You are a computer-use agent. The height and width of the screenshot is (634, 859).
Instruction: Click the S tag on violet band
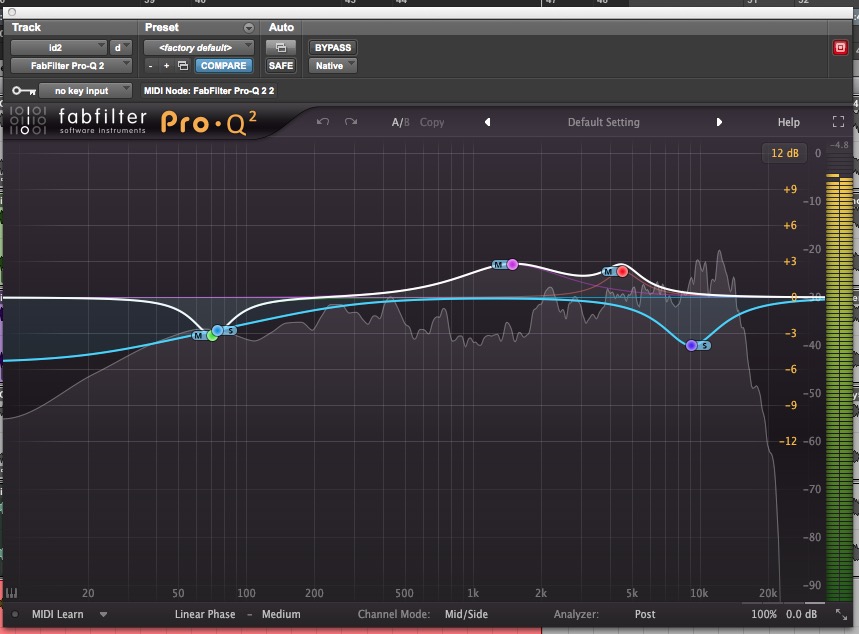pyautogui.click(x=705, y=345)
